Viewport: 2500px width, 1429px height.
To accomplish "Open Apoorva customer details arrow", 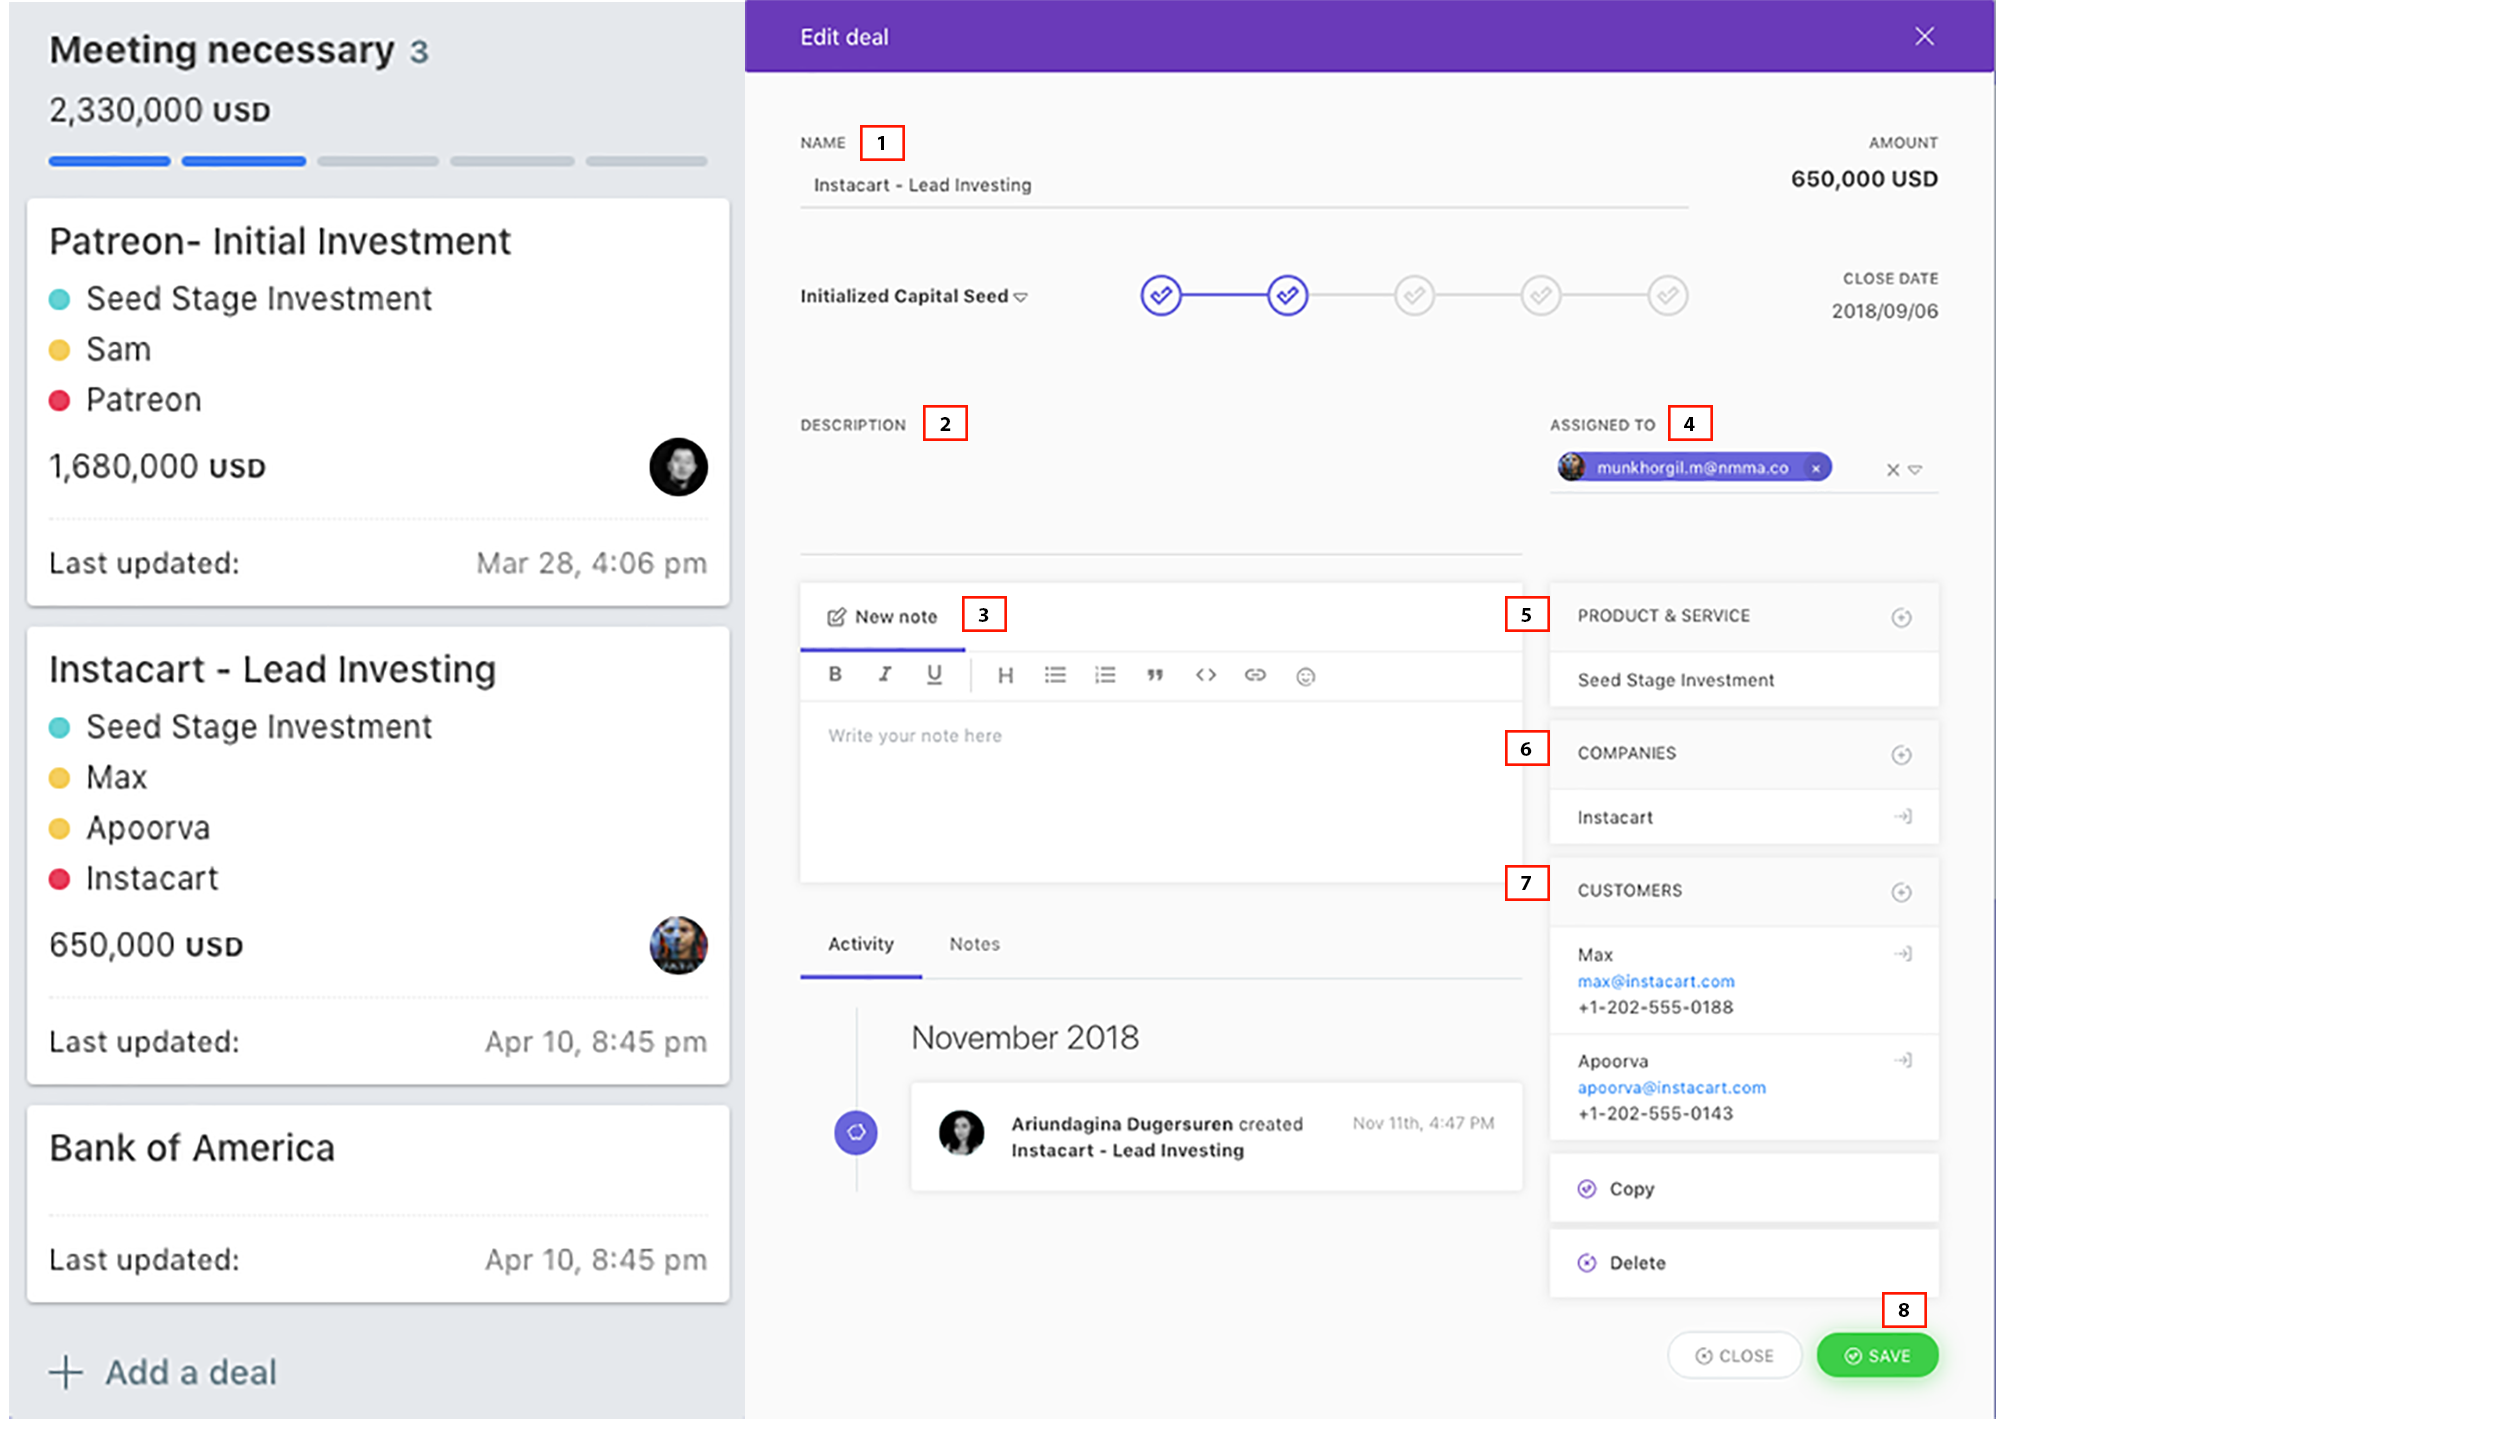I will coord(1902,1060).
